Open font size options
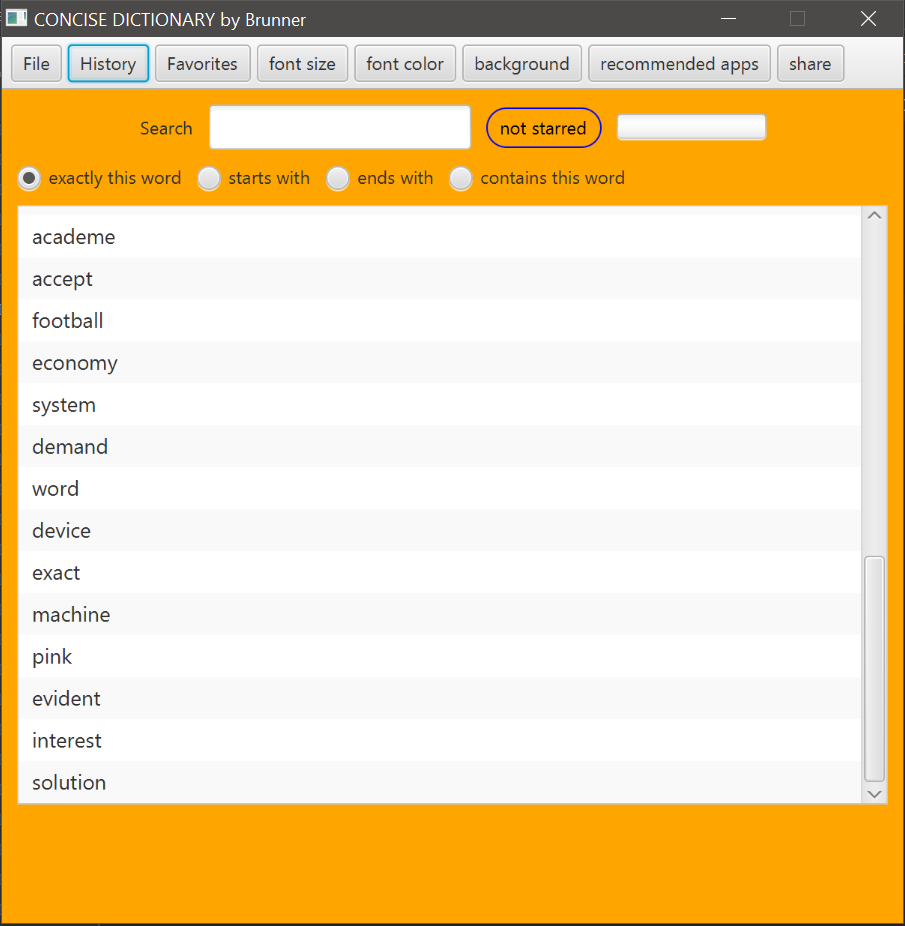This screenshot has width=905, height=926. pyautogui.click(x=302, y=63)
